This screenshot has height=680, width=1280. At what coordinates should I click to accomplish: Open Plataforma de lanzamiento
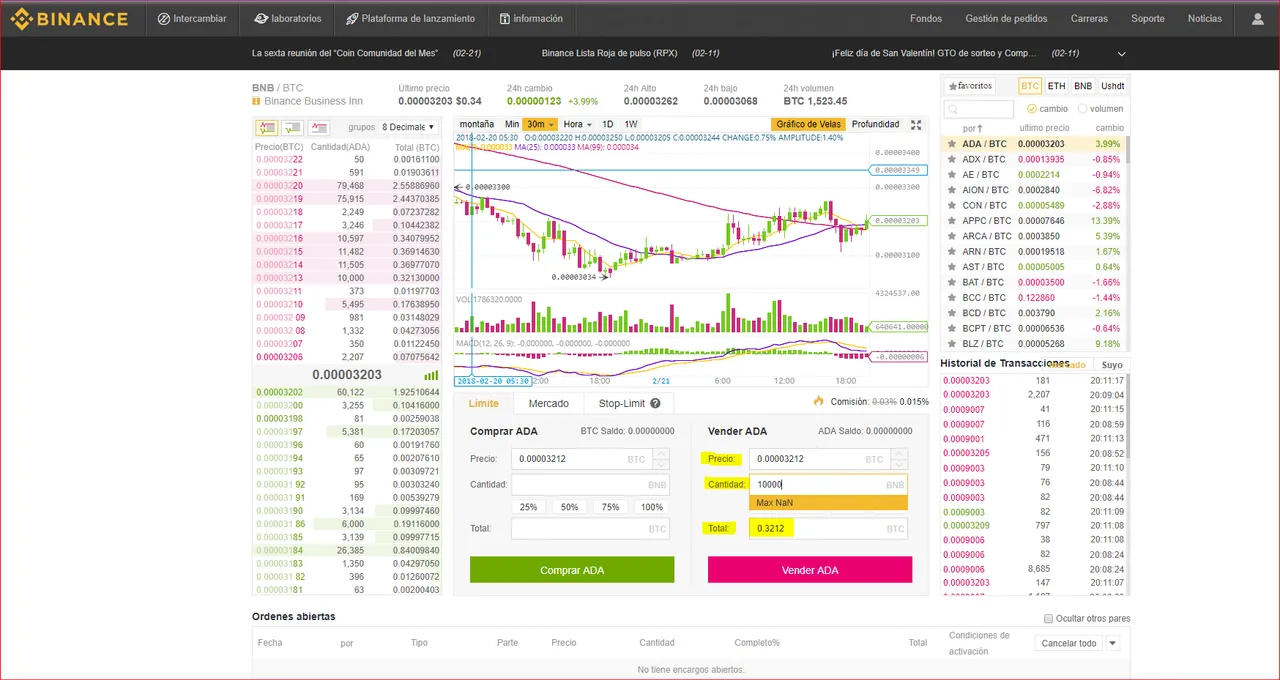tap(410, 18)
